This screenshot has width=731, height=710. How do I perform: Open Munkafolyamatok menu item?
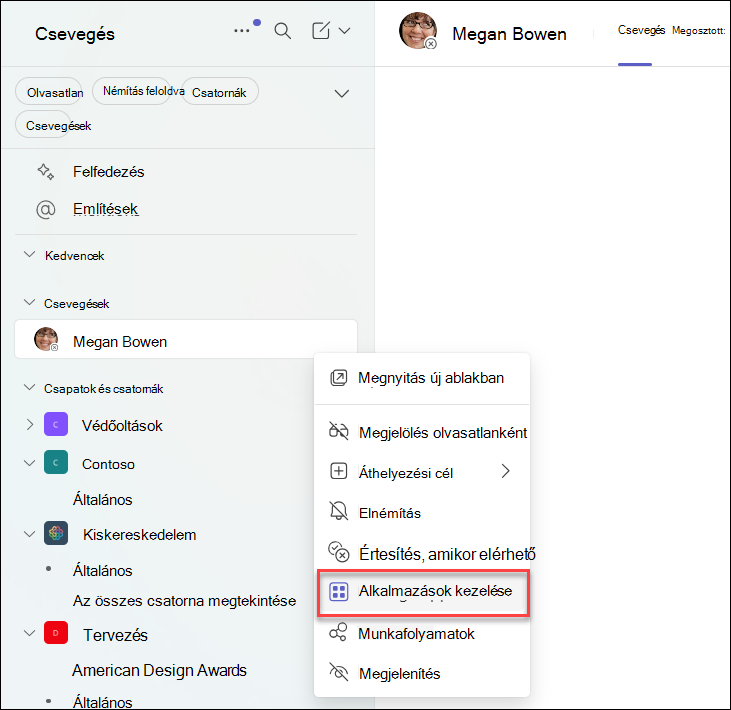(422, 634)
